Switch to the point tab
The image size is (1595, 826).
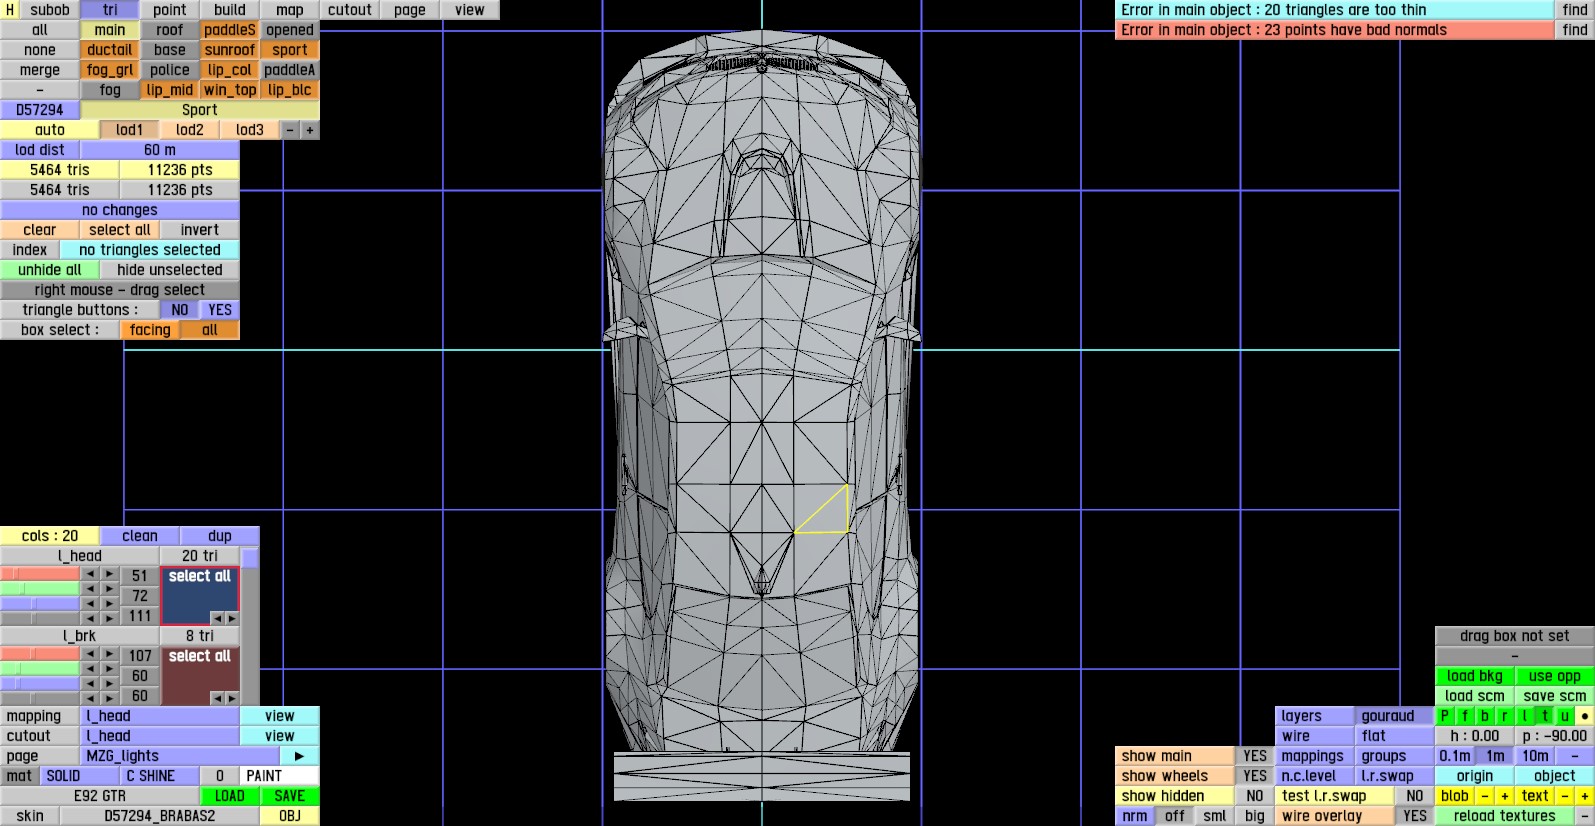tap(170, 10)
